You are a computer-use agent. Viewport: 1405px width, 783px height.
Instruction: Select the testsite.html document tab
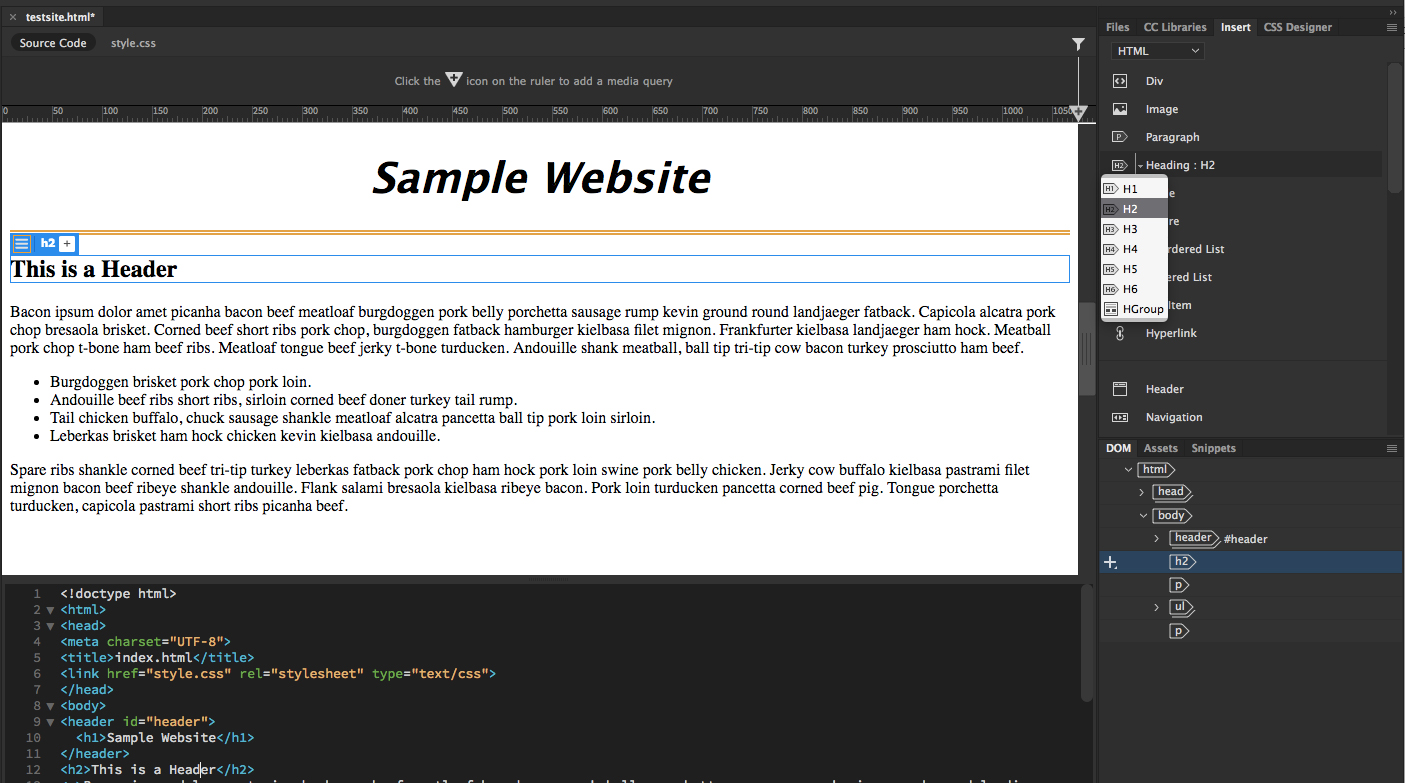click(60, 17)
